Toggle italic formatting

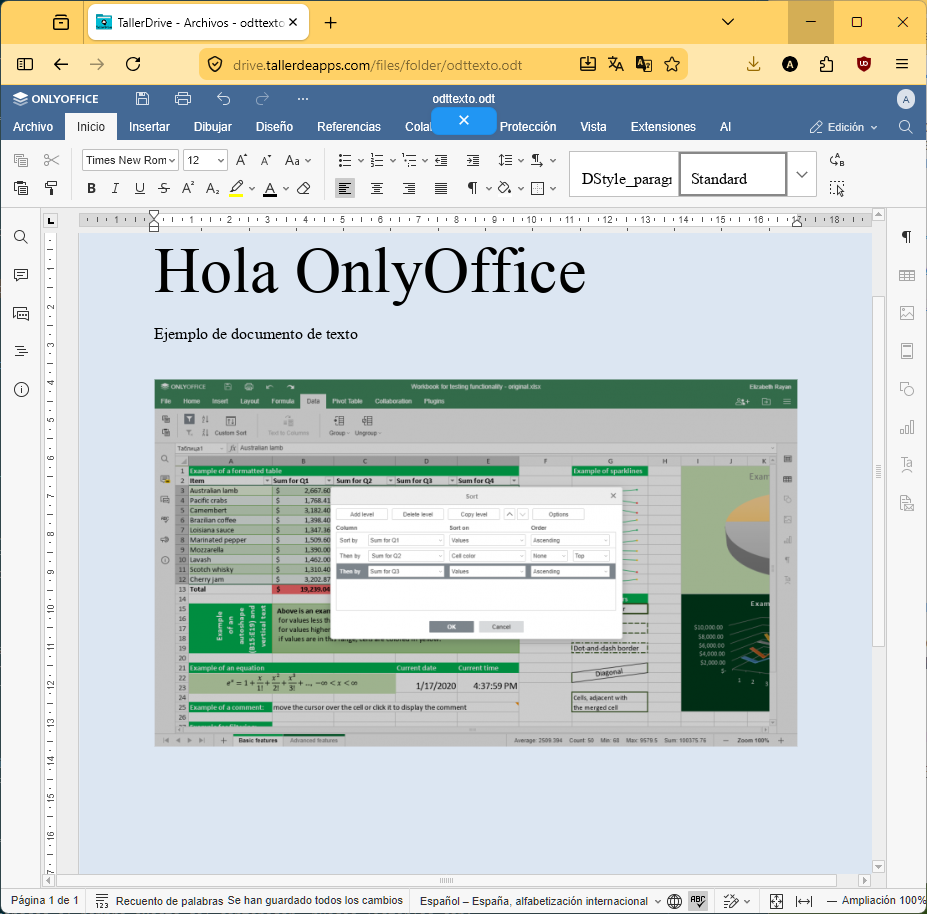point(115,187)
